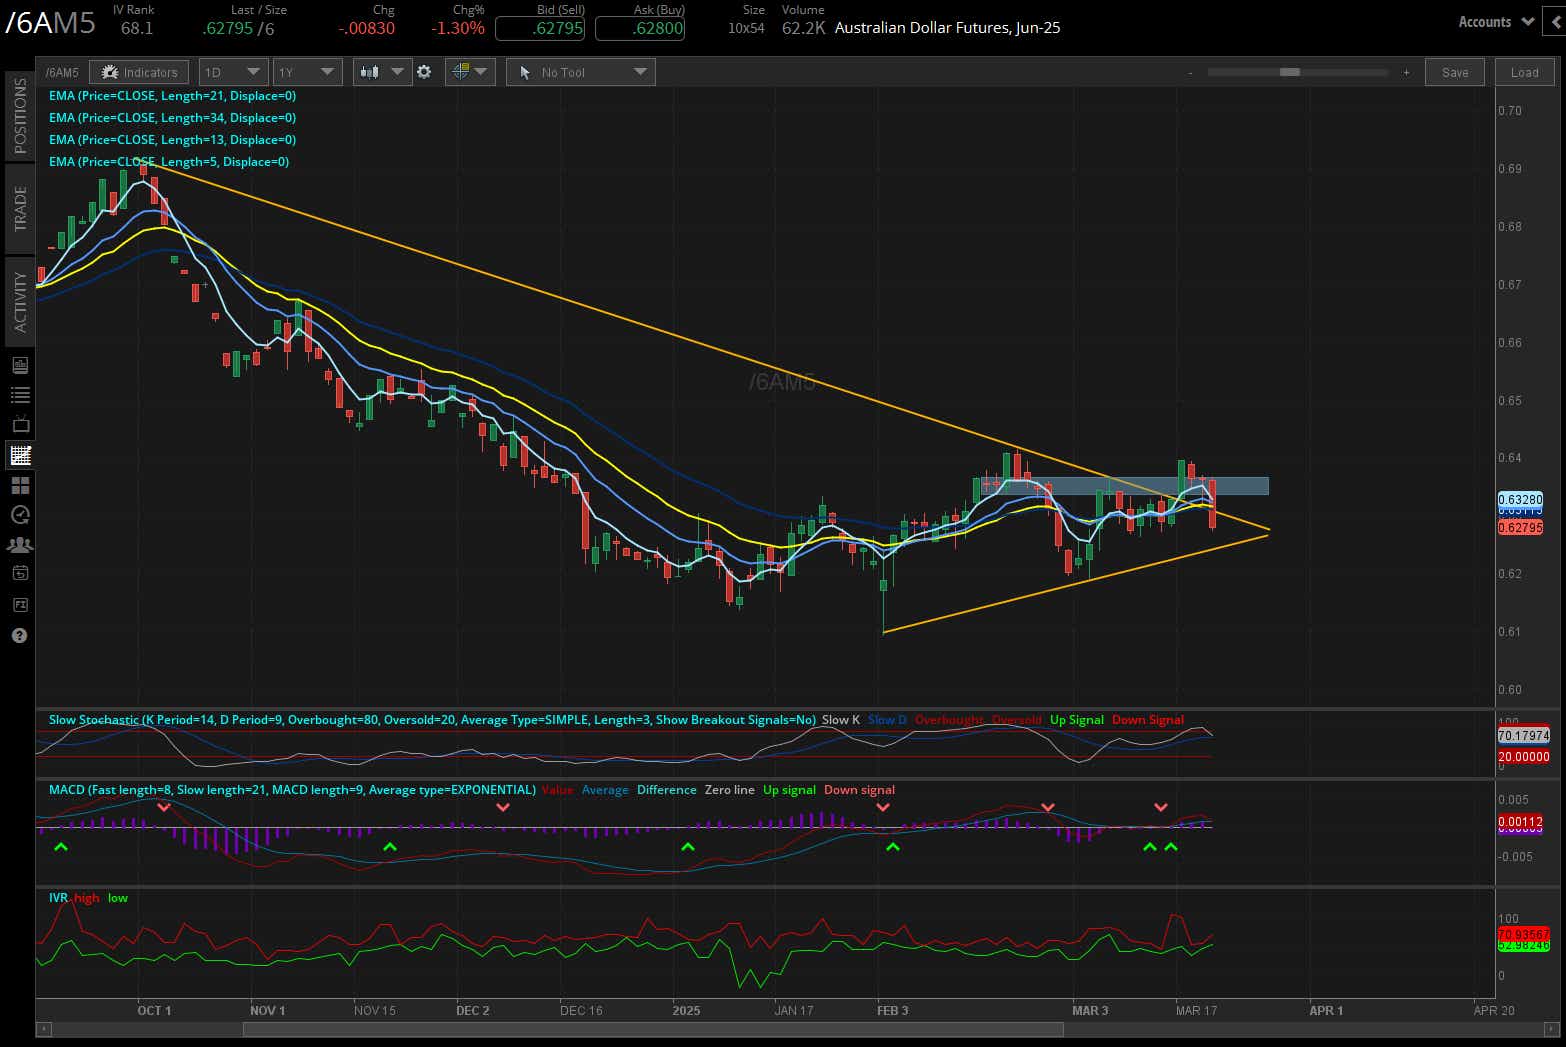
Task: Click the drawing tools crosshair icon
Action: point(460,71)
